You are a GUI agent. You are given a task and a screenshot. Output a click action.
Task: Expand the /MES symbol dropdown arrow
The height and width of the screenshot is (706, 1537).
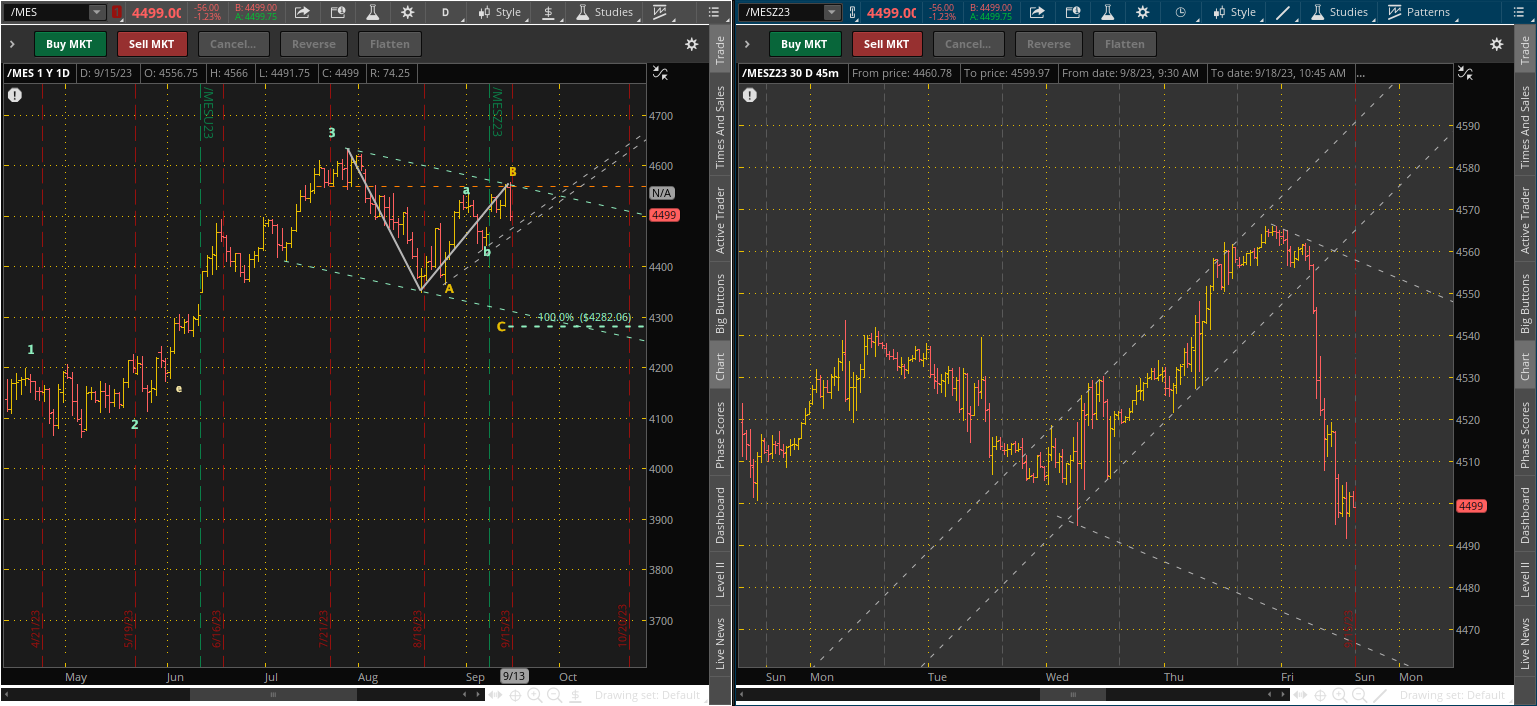coord(97,12)
